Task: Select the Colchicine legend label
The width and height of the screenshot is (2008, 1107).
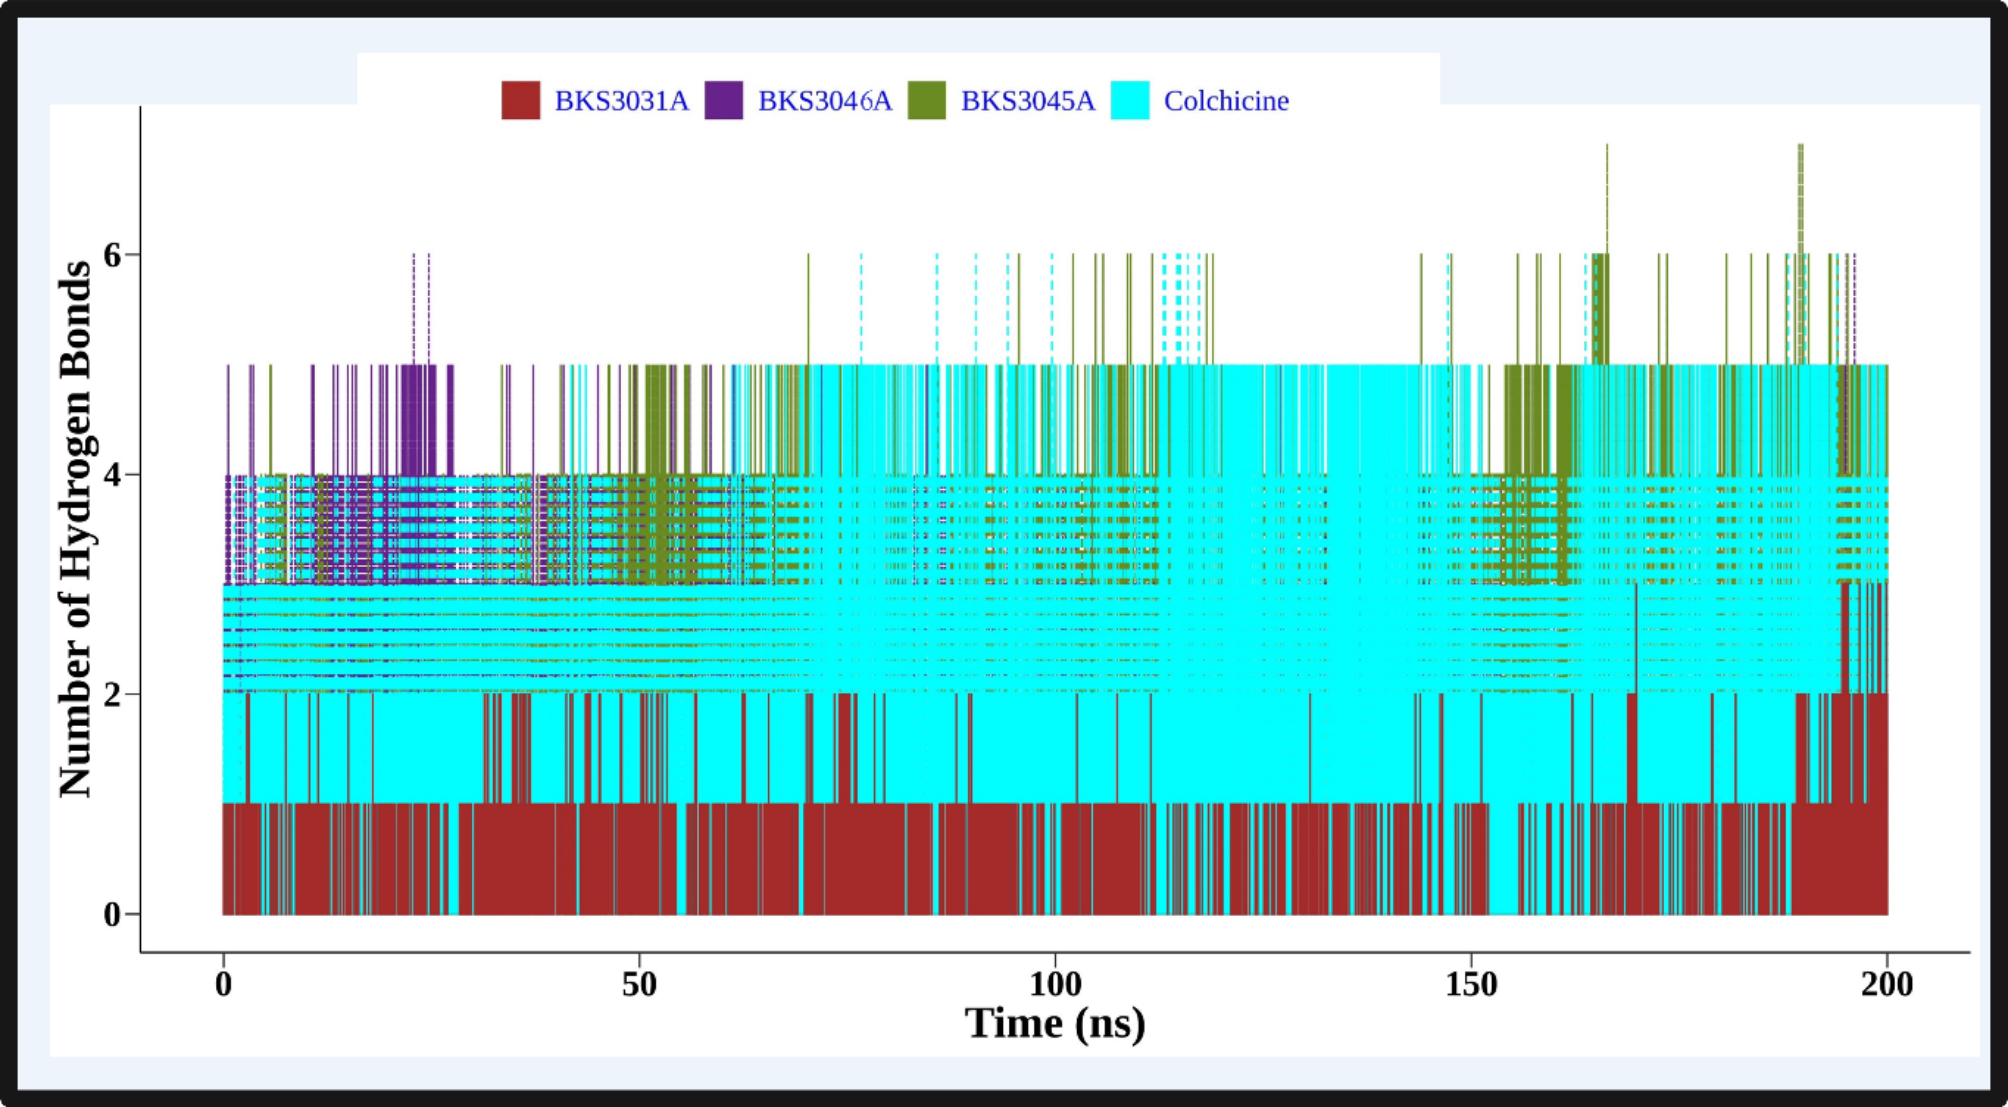Action: (x=1226, y=101)
